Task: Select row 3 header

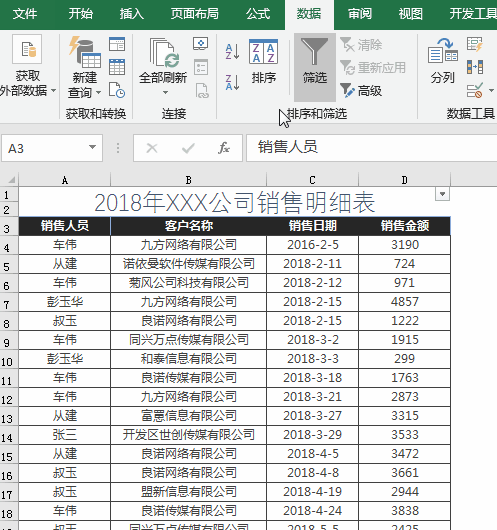Action: click(9, 226)
